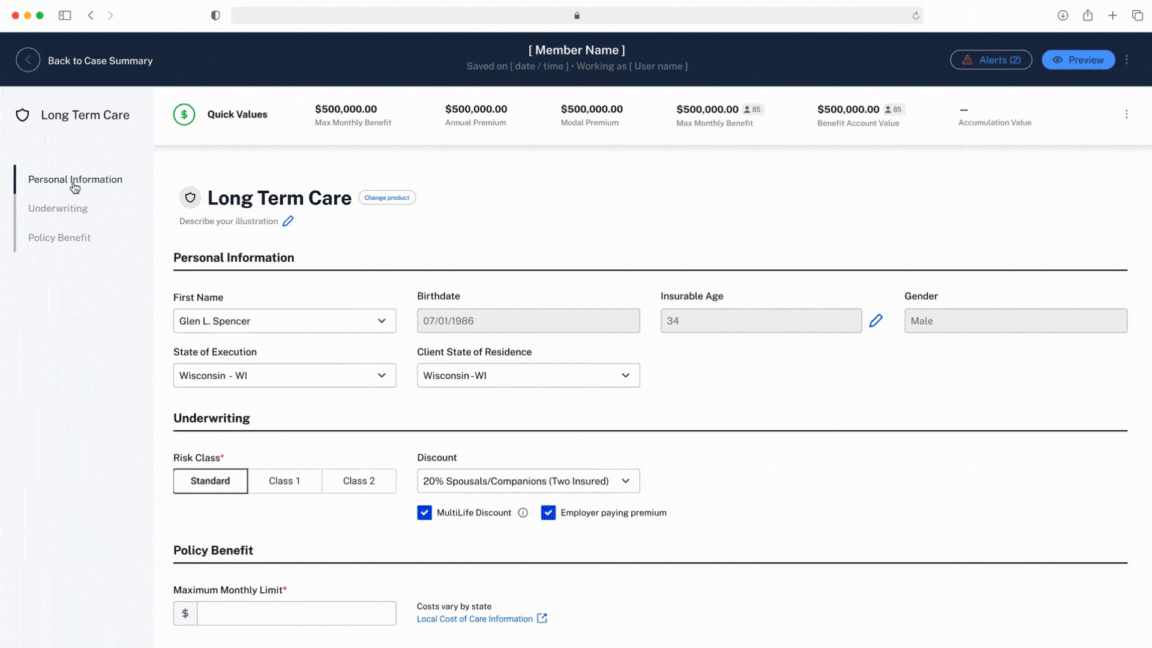The width and height of the screenshot is (1152, 648).
Task: Click Back to Case Summary link
Action: point(100,61)
